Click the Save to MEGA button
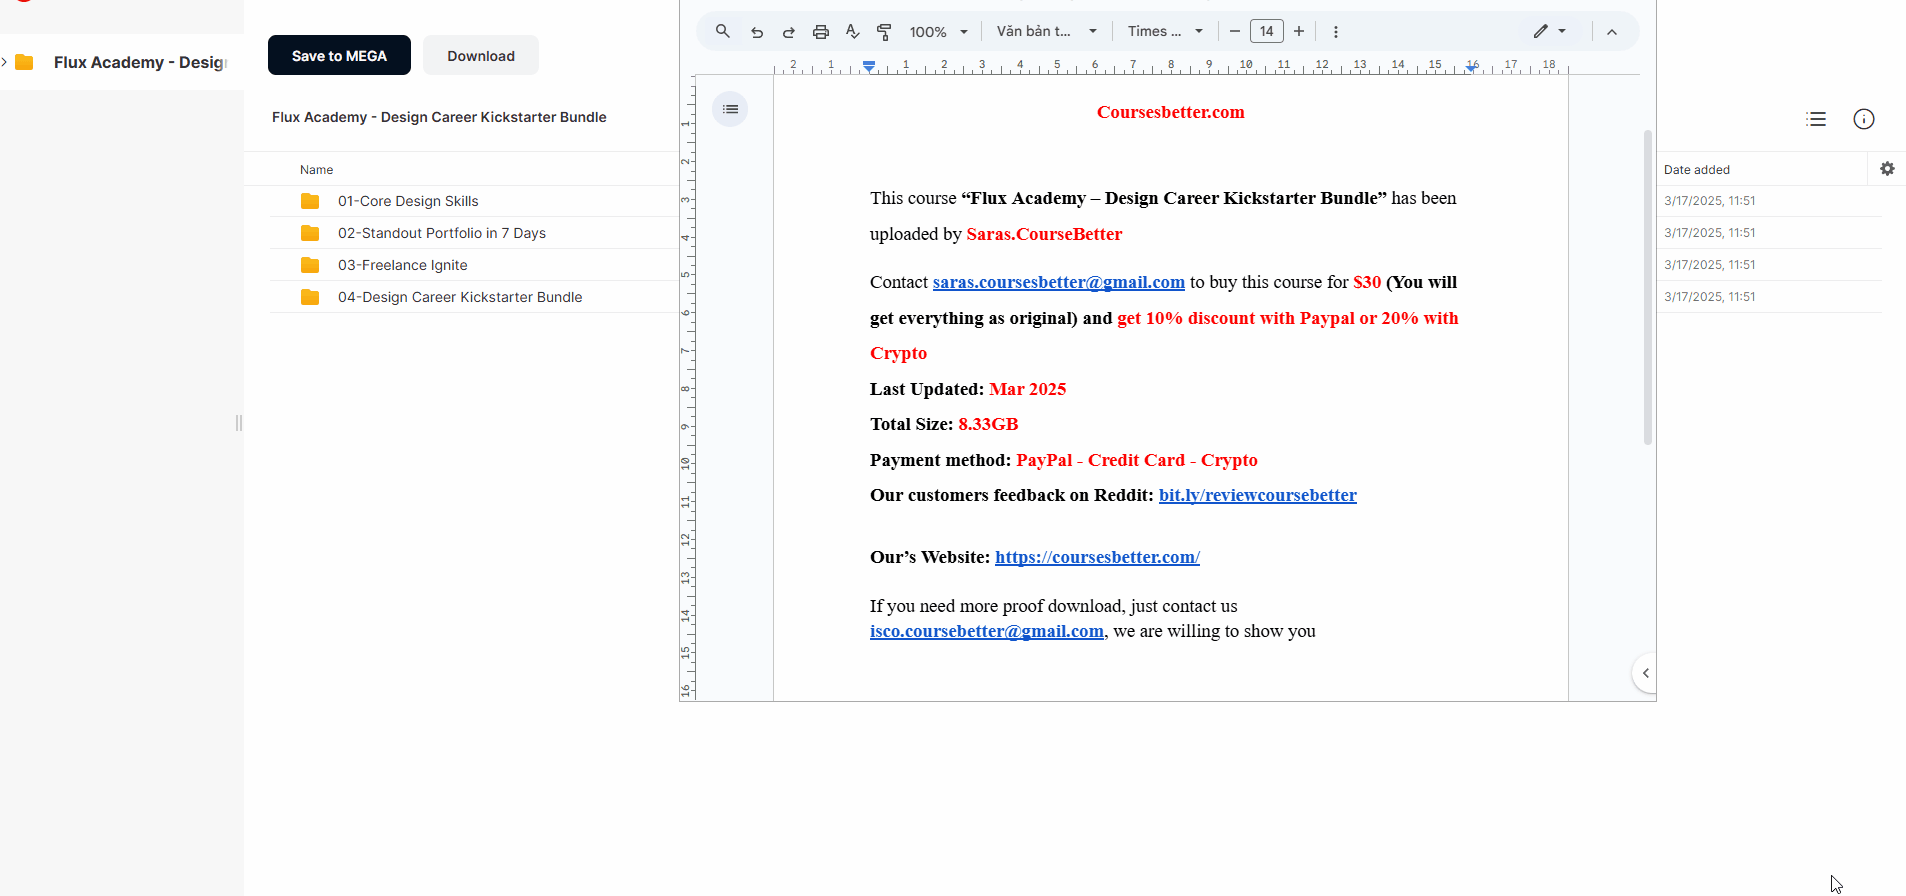The height and width of the screenshot is (896, 1906). coord(339,56)
